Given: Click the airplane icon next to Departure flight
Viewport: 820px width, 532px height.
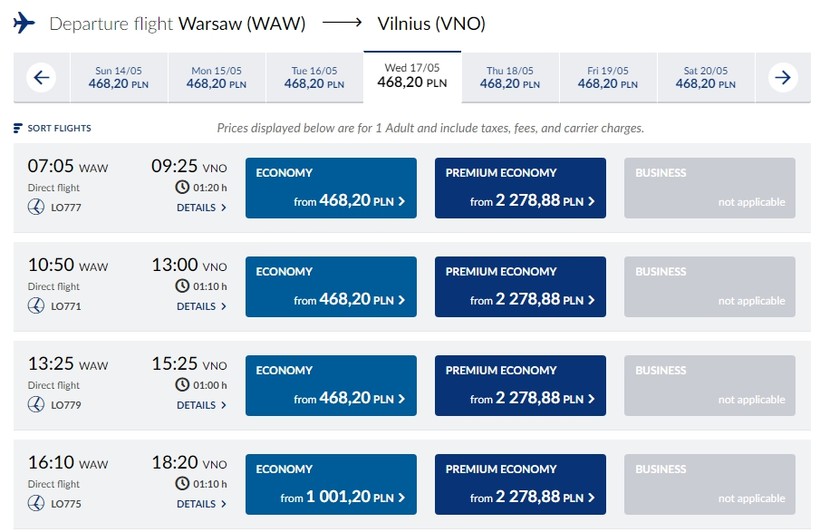Looking at the screenshot, I should pyautogui.click(x=25, y=22).
